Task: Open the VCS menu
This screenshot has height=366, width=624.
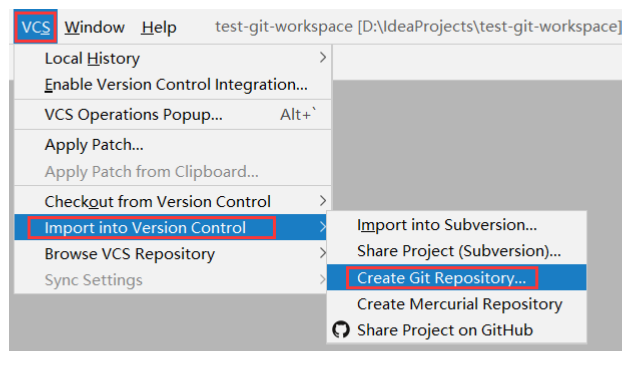Action: pyautogui.click(x=35, y=27)
